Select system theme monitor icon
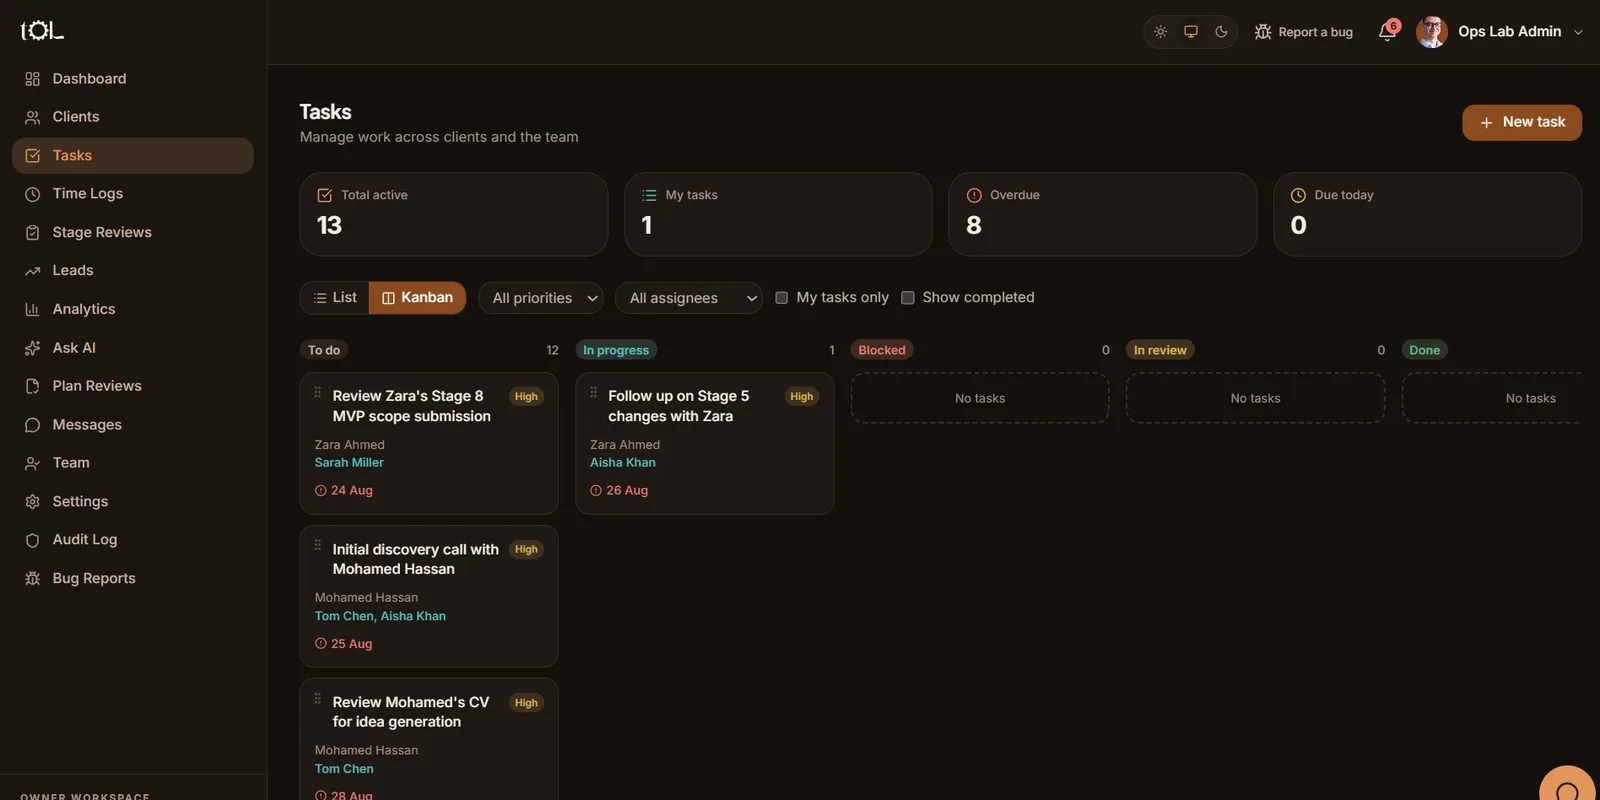This screenshot has width=1600, height=800. (1191, 32)
